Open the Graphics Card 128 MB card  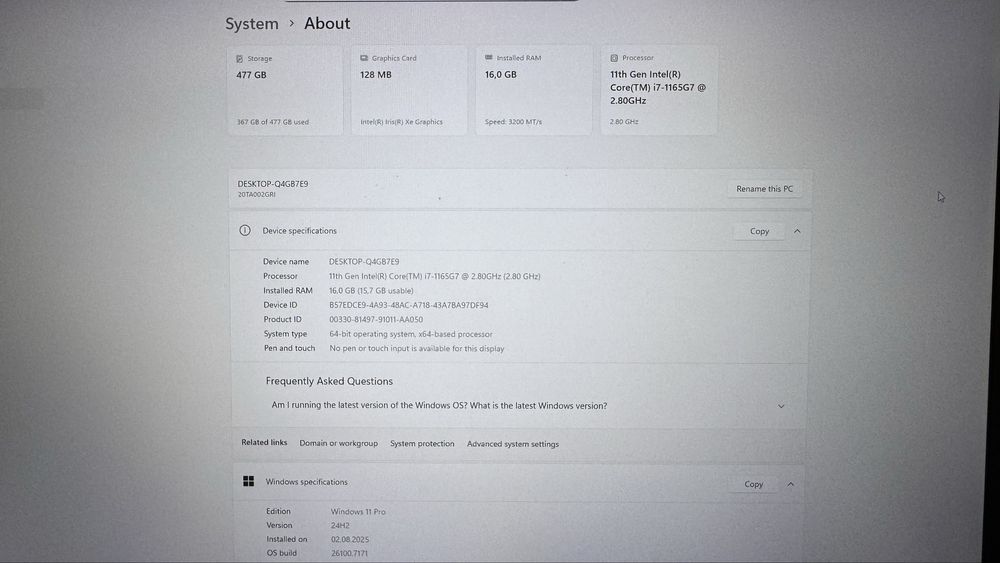pyautogui.click(x=409, y=90)
